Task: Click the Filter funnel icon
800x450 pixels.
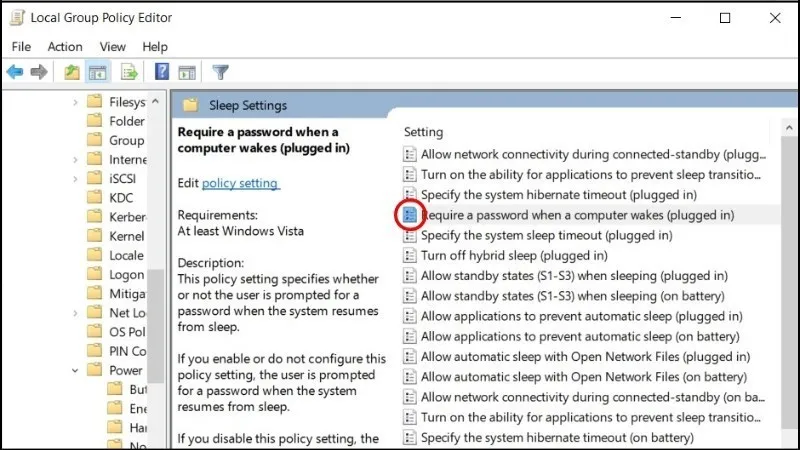Action: pyautogui.click(x=221, y=72)
